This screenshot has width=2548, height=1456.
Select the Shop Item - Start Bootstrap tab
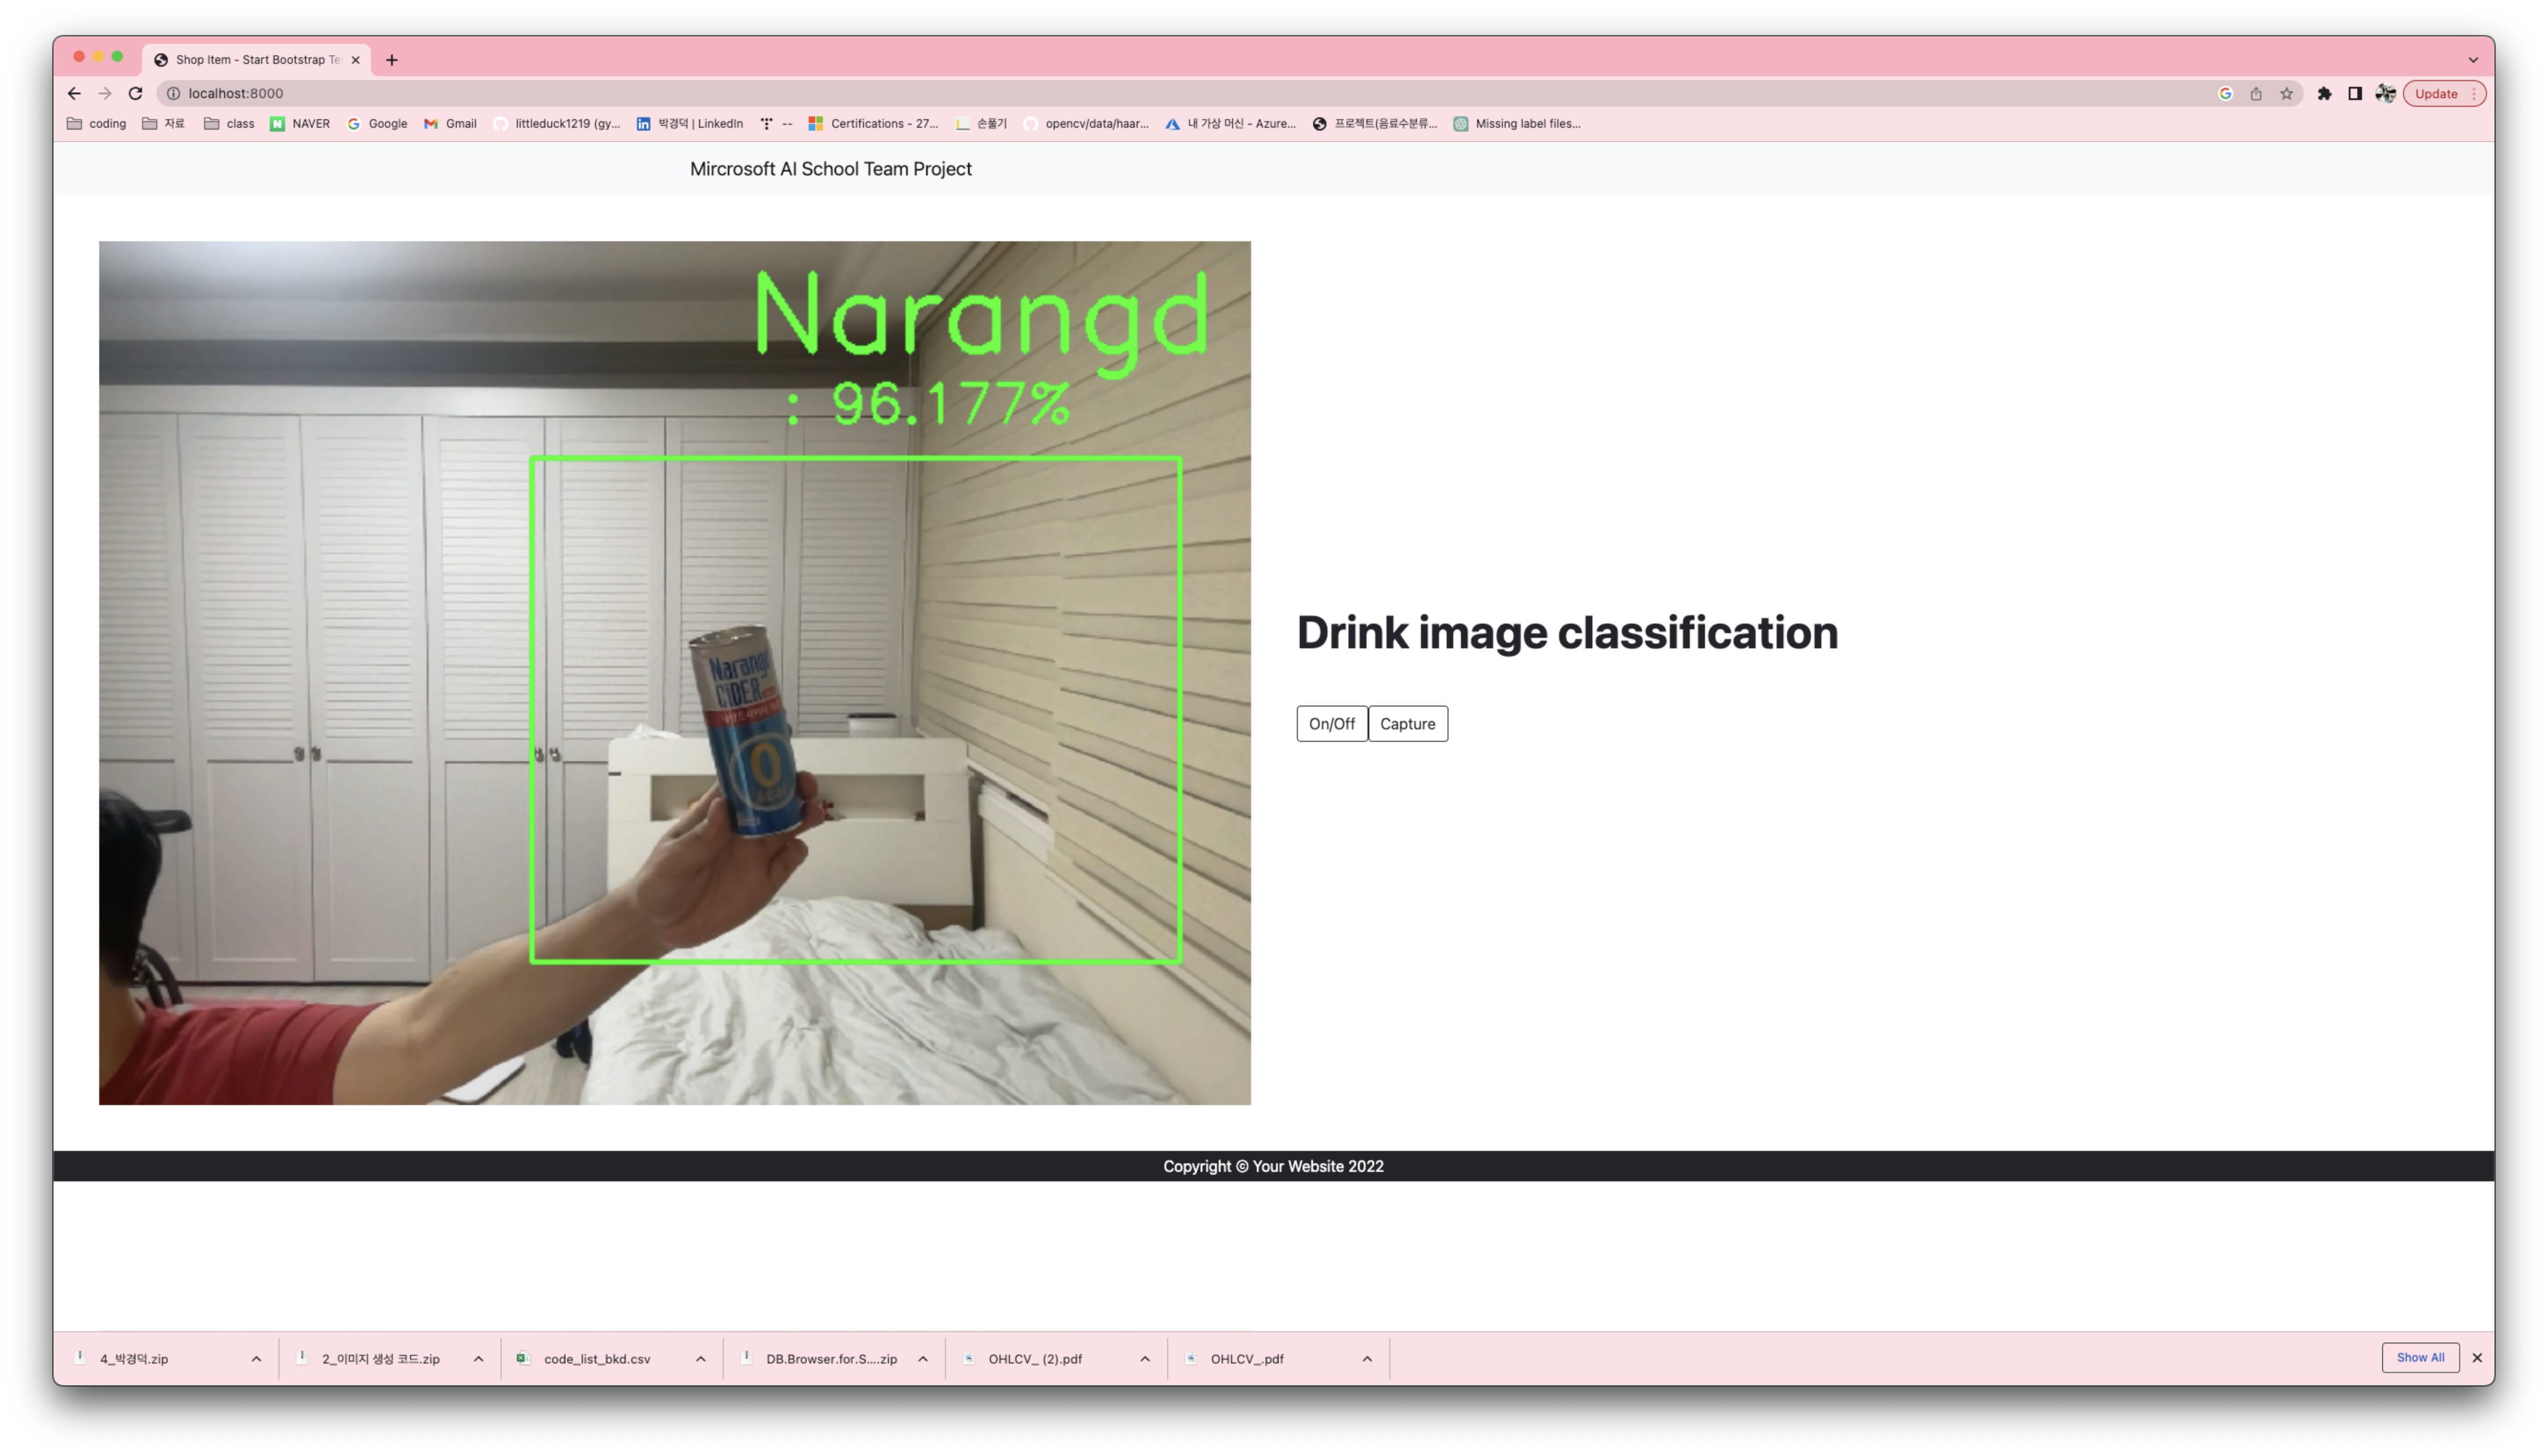coord(257,60)
